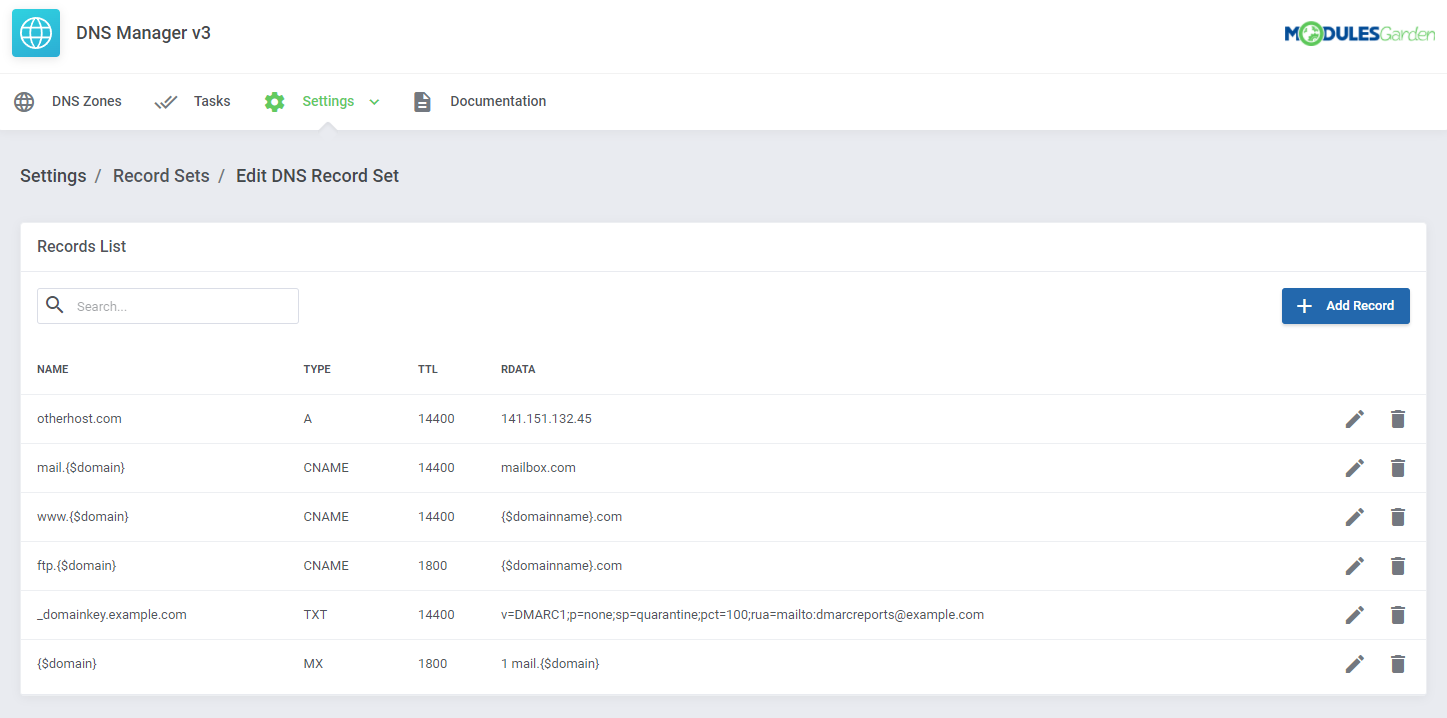1447x718 pixels.
Task: Delete the www.{$domain} CNAME record
Action: (1398, 517)
